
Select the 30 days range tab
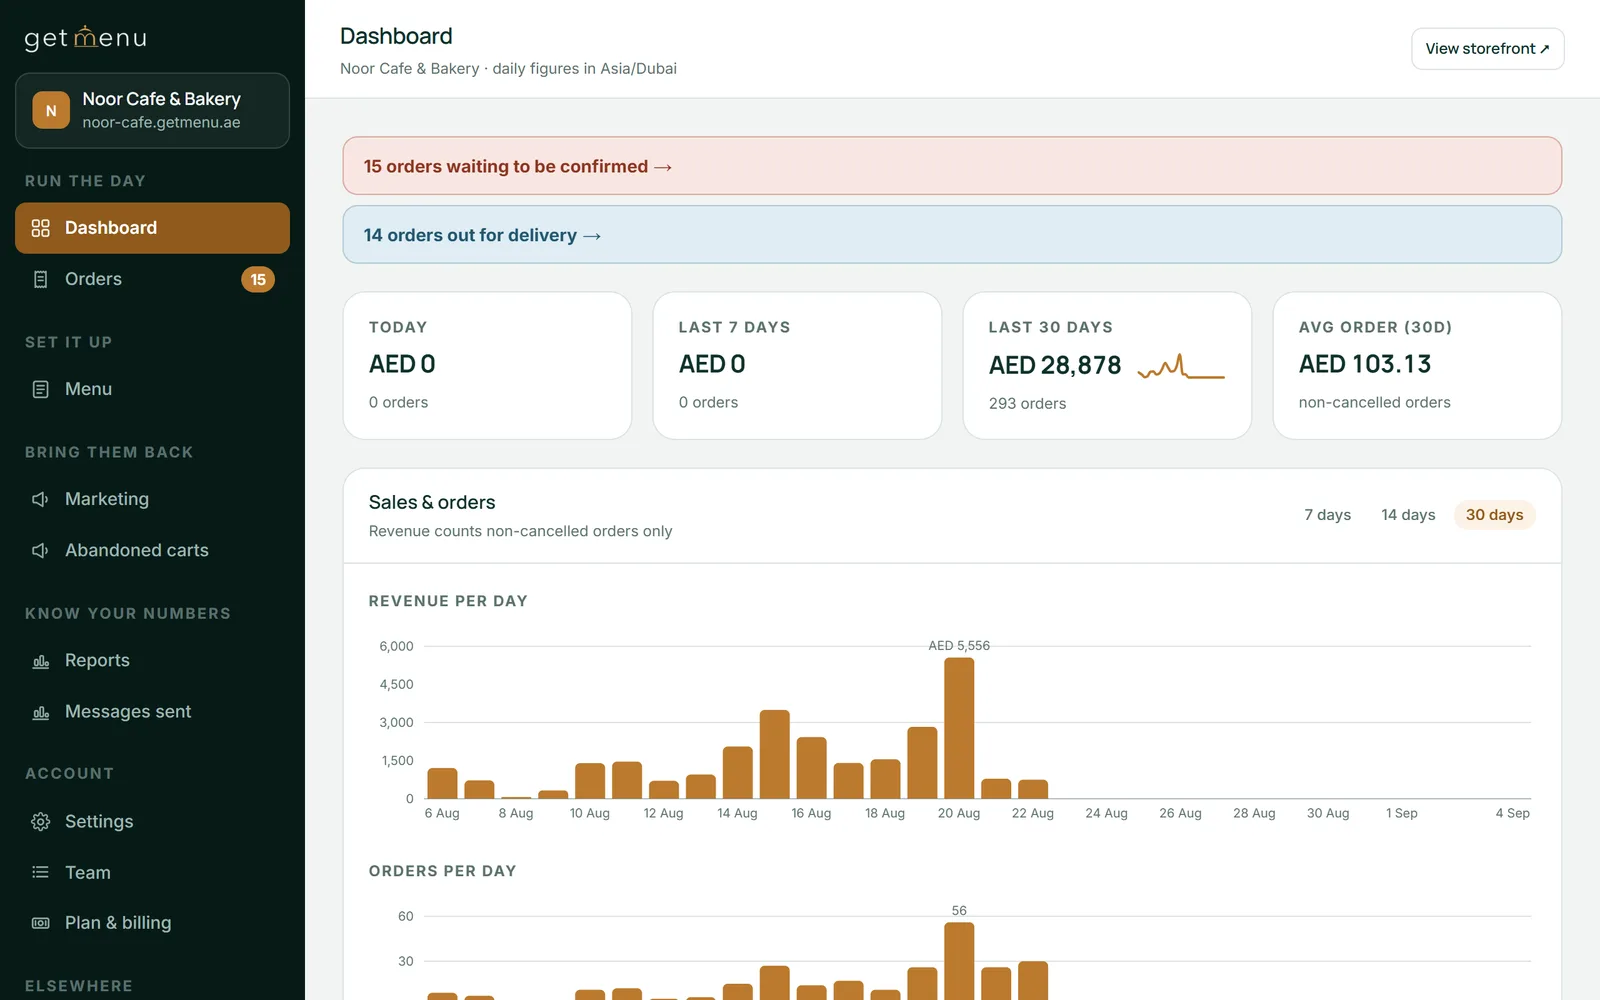click(x=1494, y=515)
